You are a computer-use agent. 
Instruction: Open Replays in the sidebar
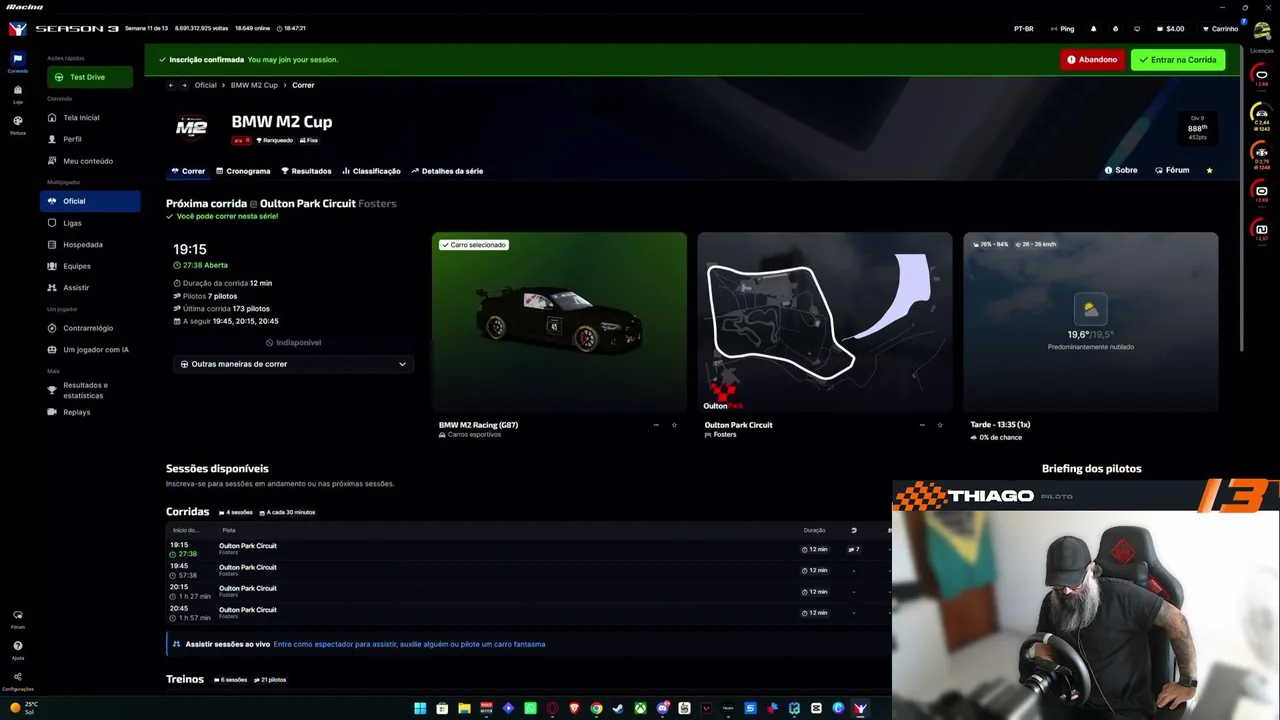(90, 412)
